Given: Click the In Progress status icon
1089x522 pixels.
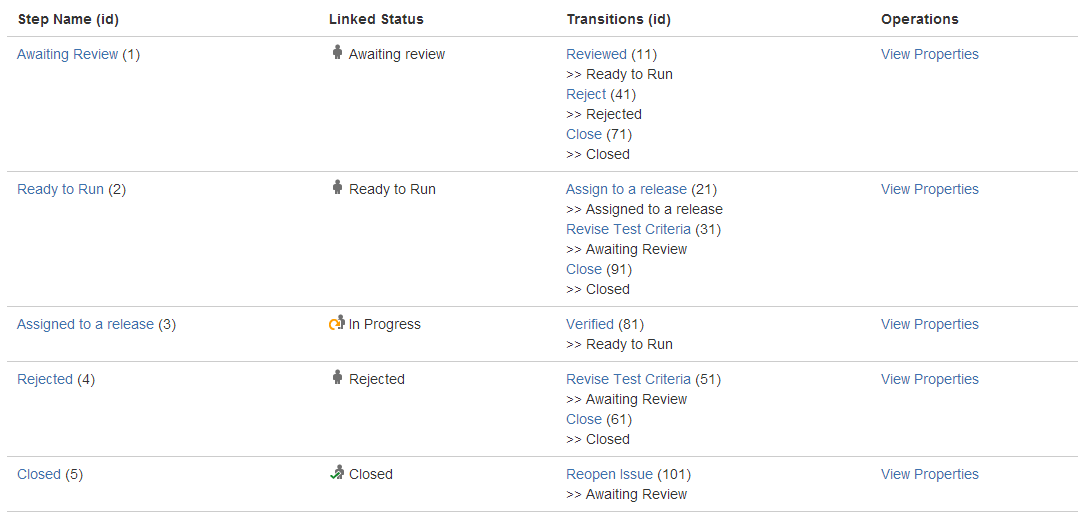Looking at the screenshot, I should click(x=337, y=323).
